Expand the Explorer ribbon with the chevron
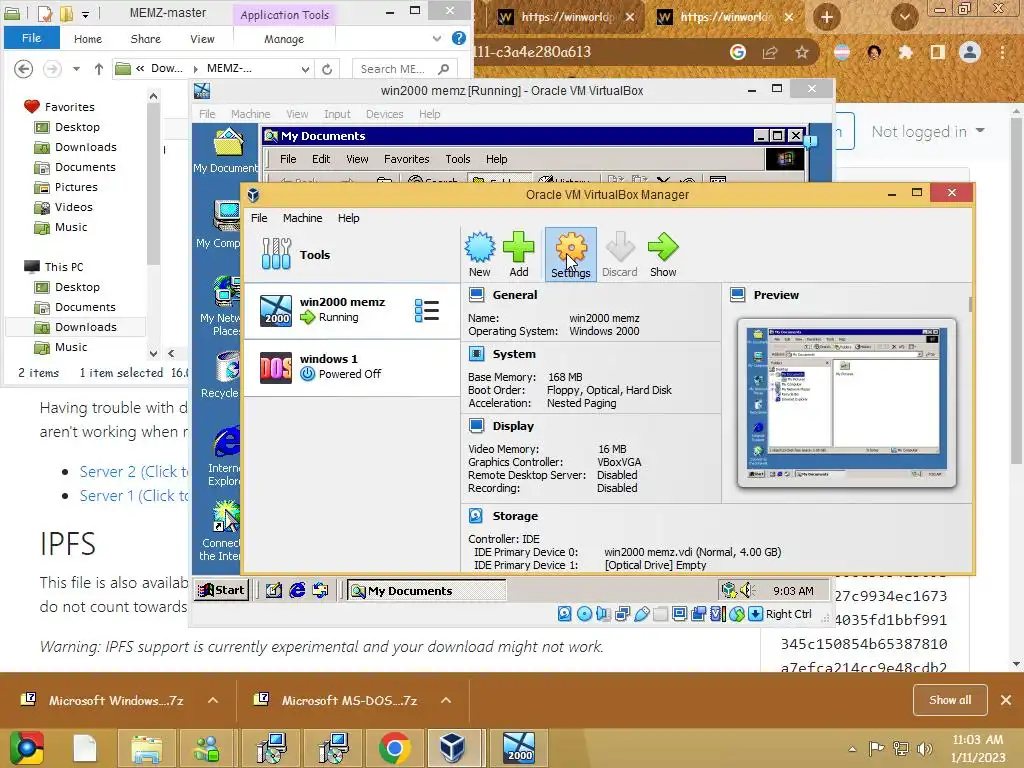1024x768 pixels. click(x=437, y=39)
